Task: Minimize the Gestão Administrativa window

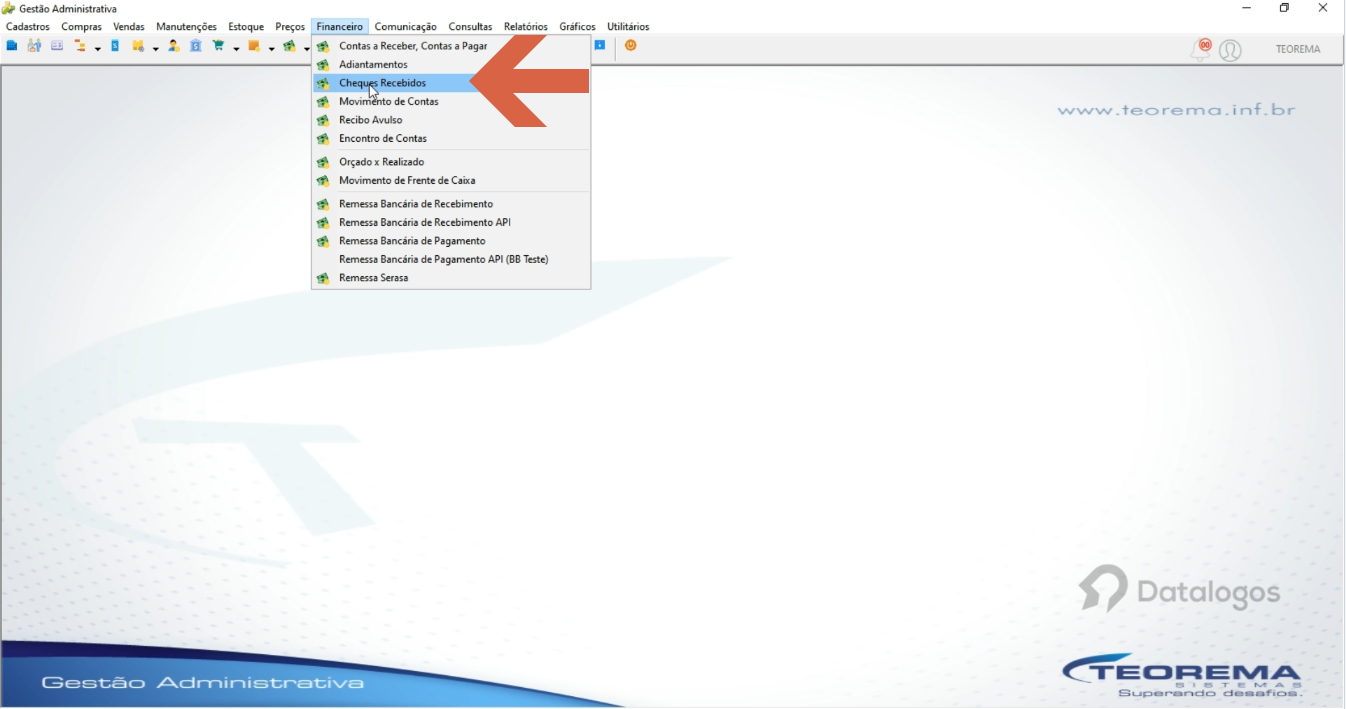Action: [x=1247, y=8]
